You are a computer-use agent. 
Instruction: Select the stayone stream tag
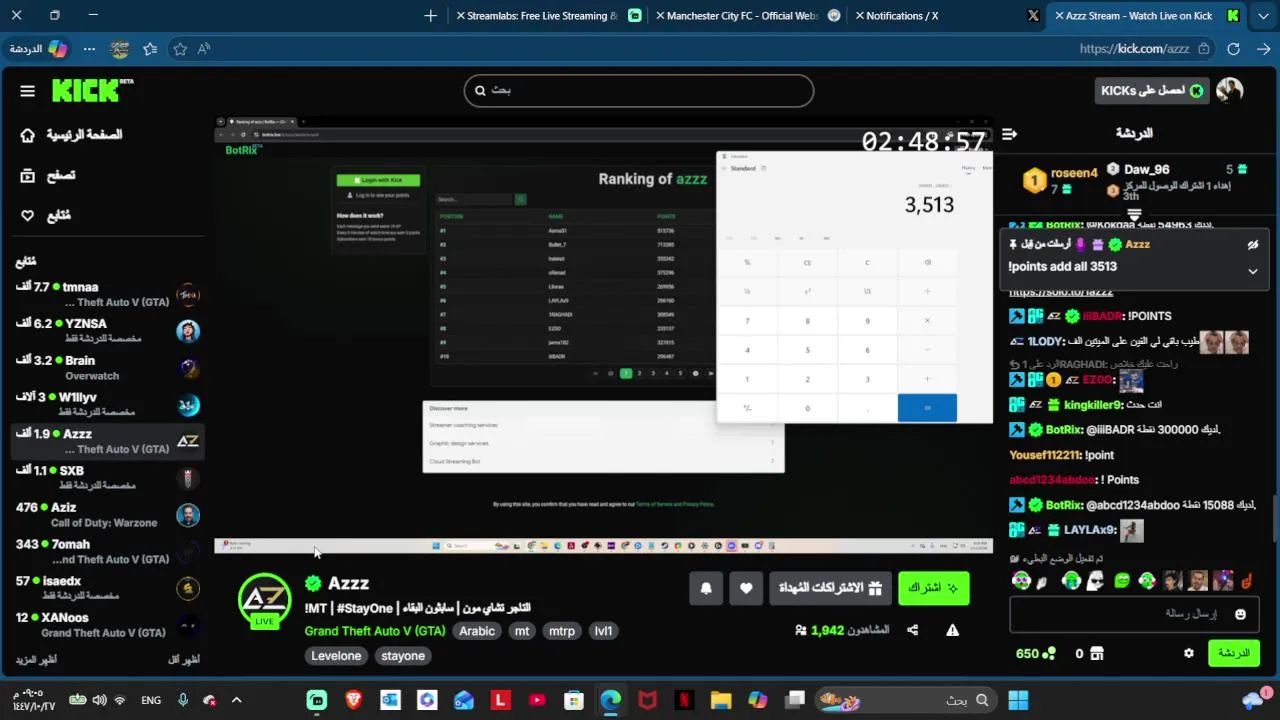(403, 656)
